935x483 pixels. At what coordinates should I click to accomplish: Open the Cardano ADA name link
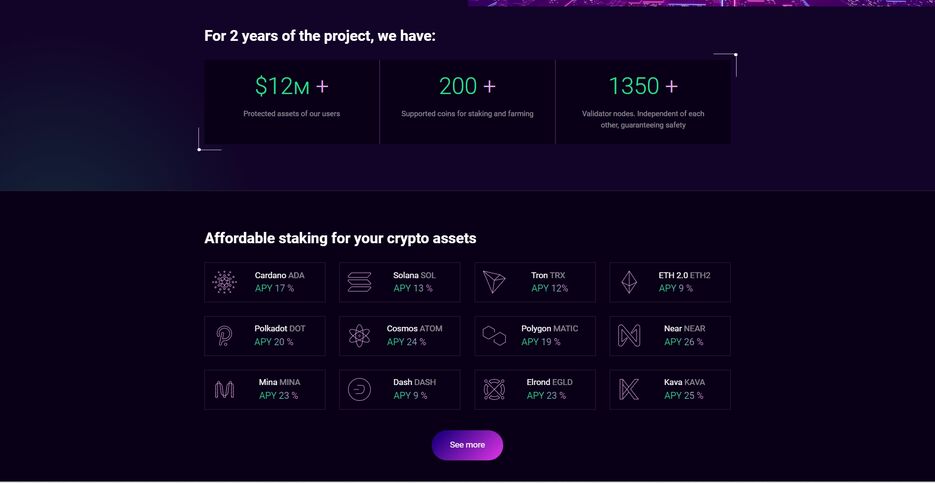pos(279,275)
